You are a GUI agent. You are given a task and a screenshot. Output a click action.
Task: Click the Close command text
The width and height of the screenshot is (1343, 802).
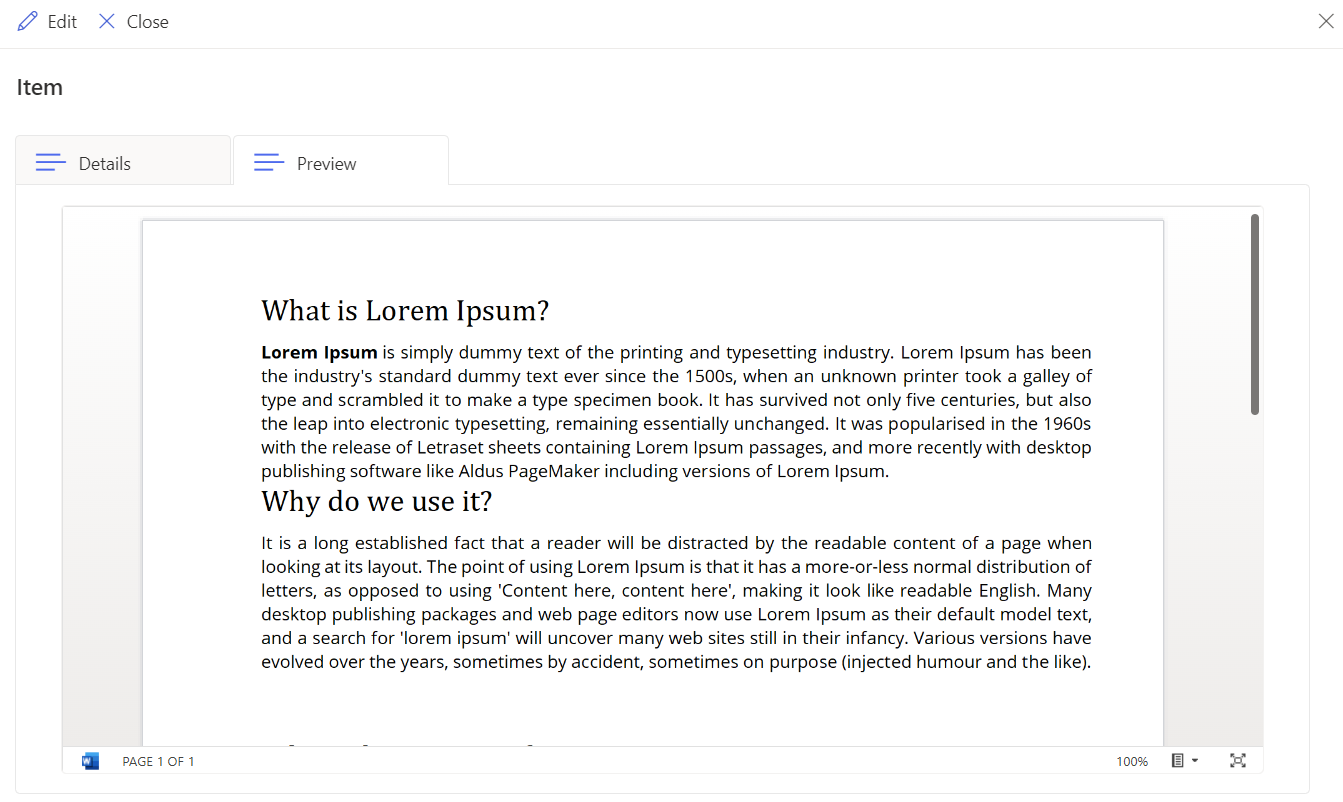(x=148, y=22)
